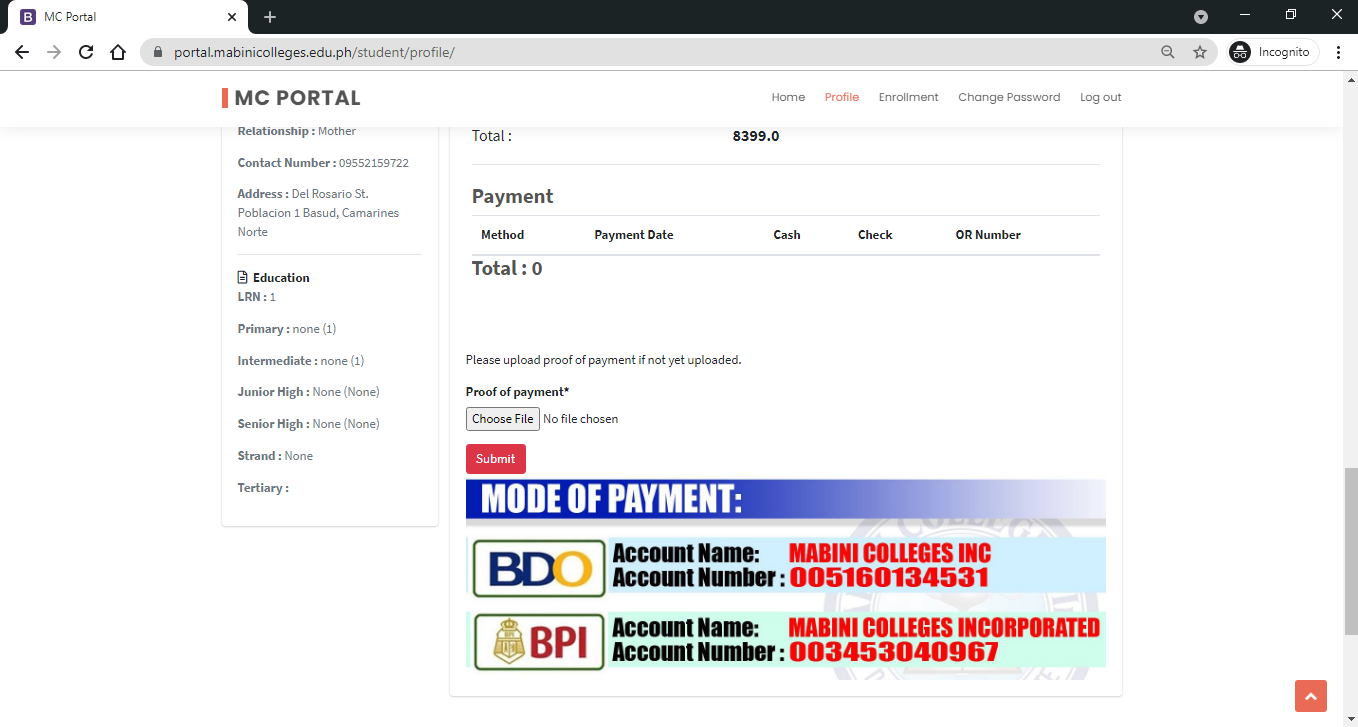Screen dimensions: 1358x727
Task: Click the zoom magnifier icon in address bar
Action: (1167, 52)
